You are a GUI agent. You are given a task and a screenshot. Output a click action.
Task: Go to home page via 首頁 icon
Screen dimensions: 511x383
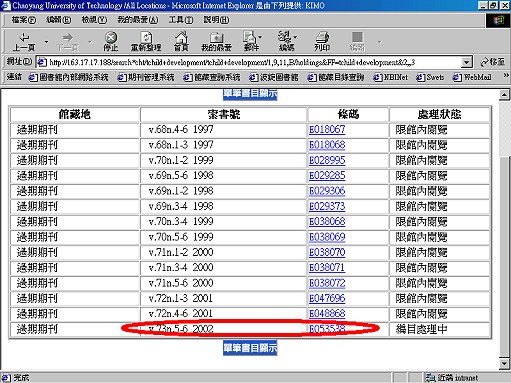[x=181, y=37]
